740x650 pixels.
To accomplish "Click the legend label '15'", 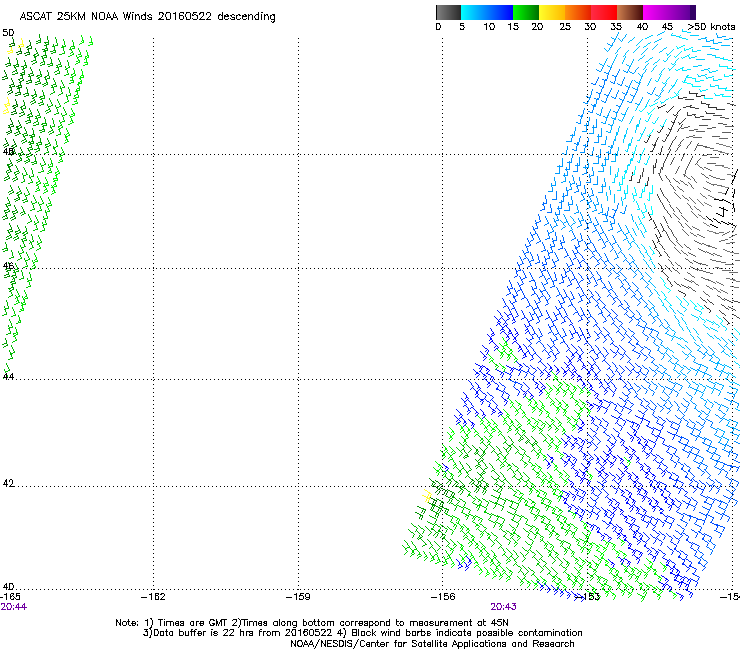I will [x=513, y=27].
